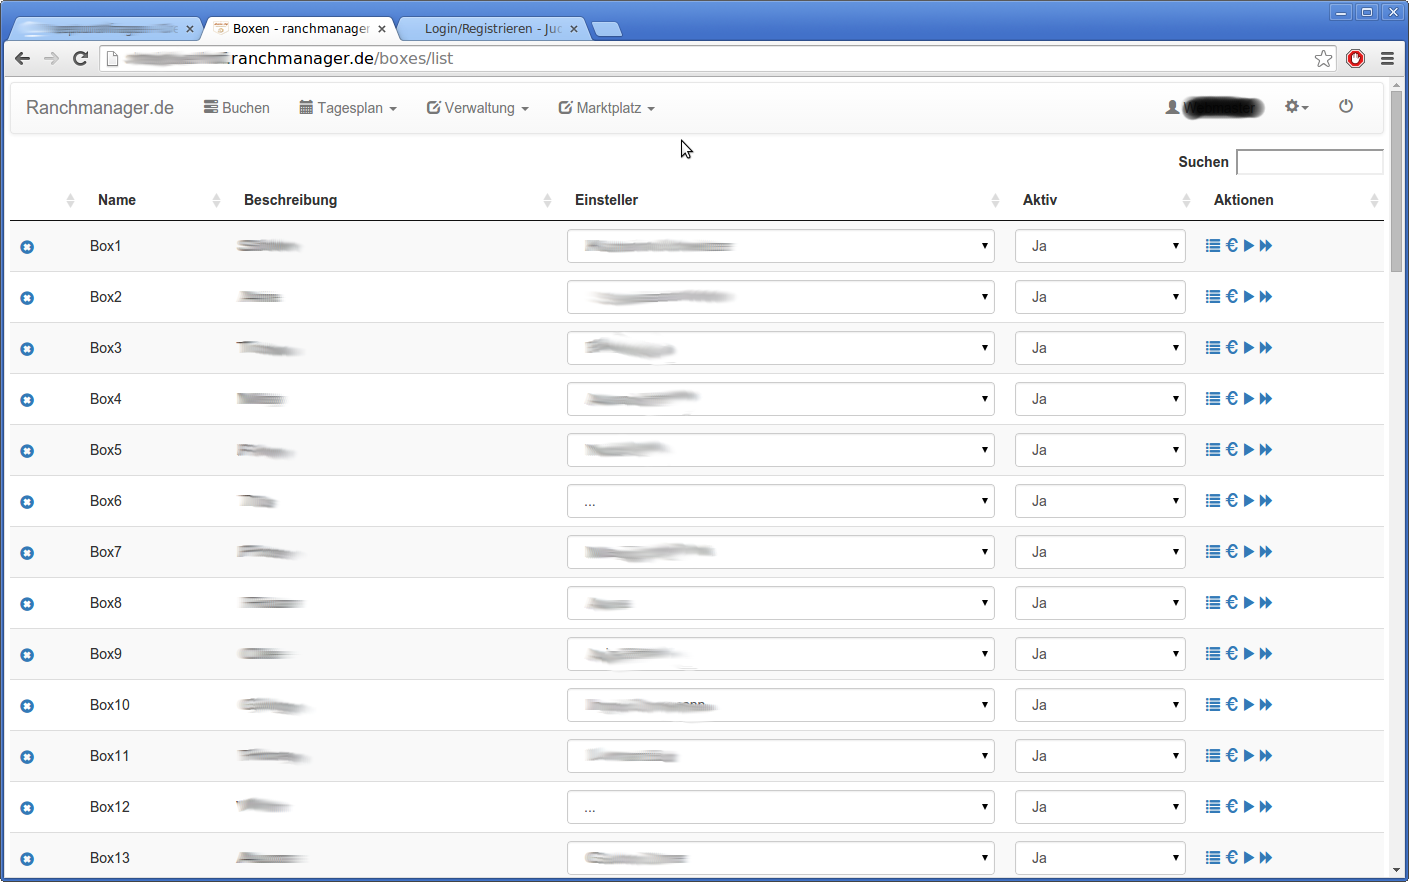This screenshot has width=1409, height=882.
Task: Open the Aktiv dropdown for Box1
Action: pos(1100,246)
